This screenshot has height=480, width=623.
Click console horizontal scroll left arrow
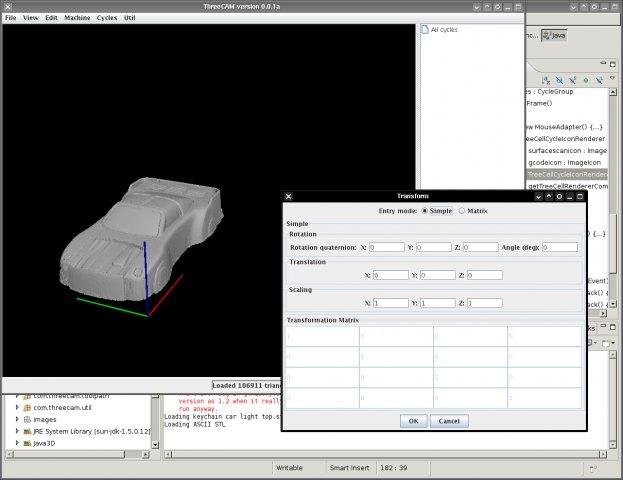pos(168,454)
